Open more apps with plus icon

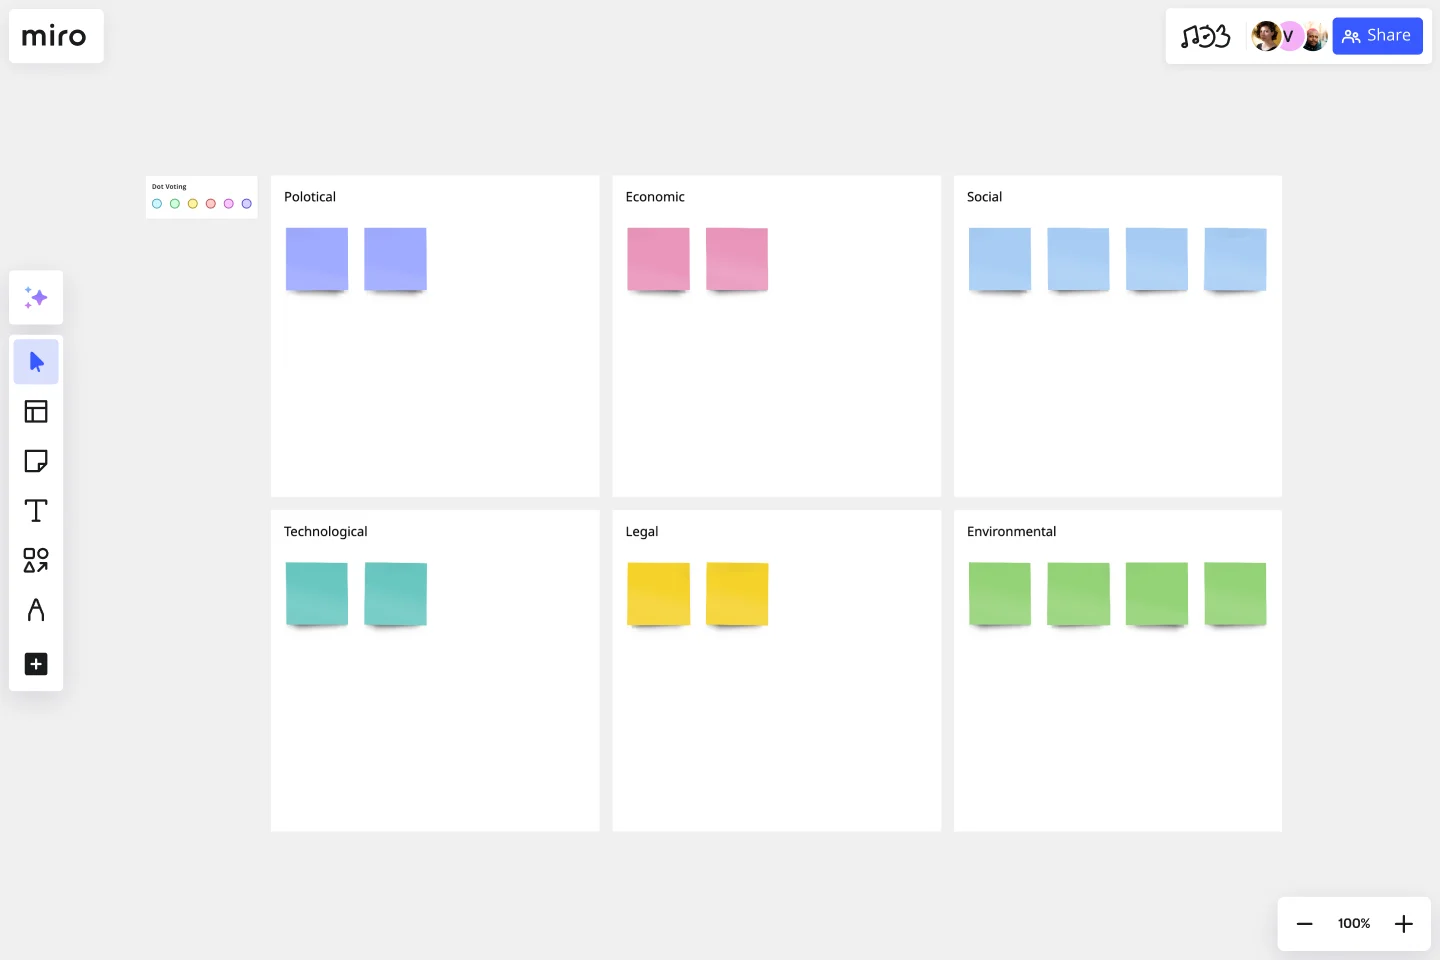[x=36, y=664]
